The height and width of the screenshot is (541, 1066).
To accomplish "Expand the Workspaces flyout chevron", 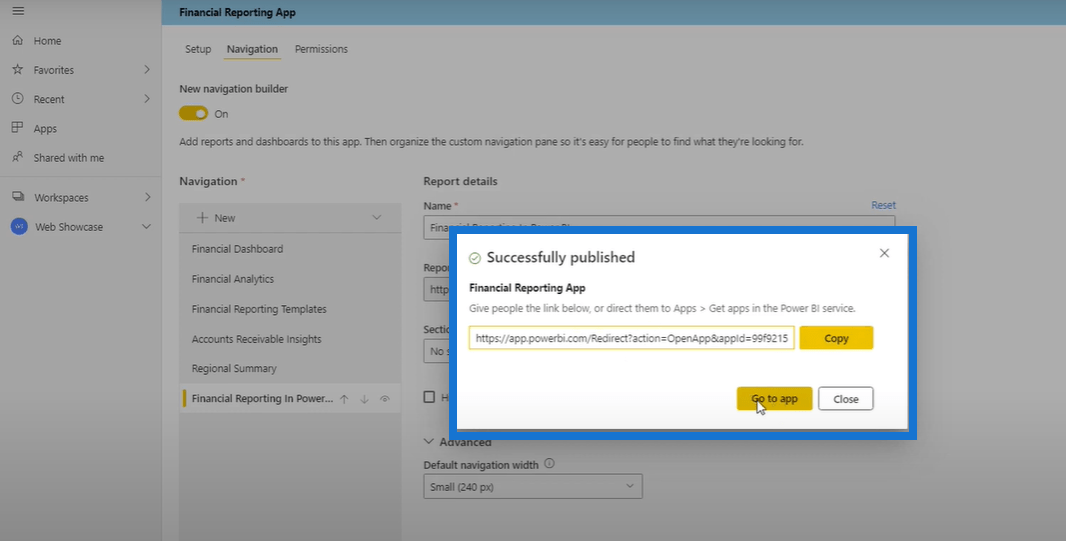I will tap(147, 198).
